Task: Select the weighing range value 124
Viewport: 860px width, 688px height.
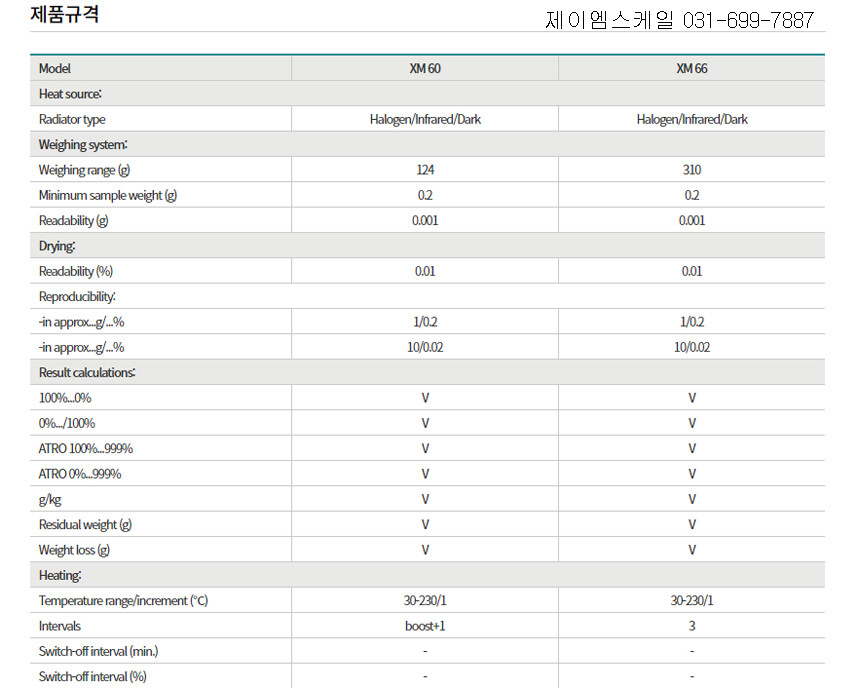Action: pyautogui.click(x=425, y=170)
